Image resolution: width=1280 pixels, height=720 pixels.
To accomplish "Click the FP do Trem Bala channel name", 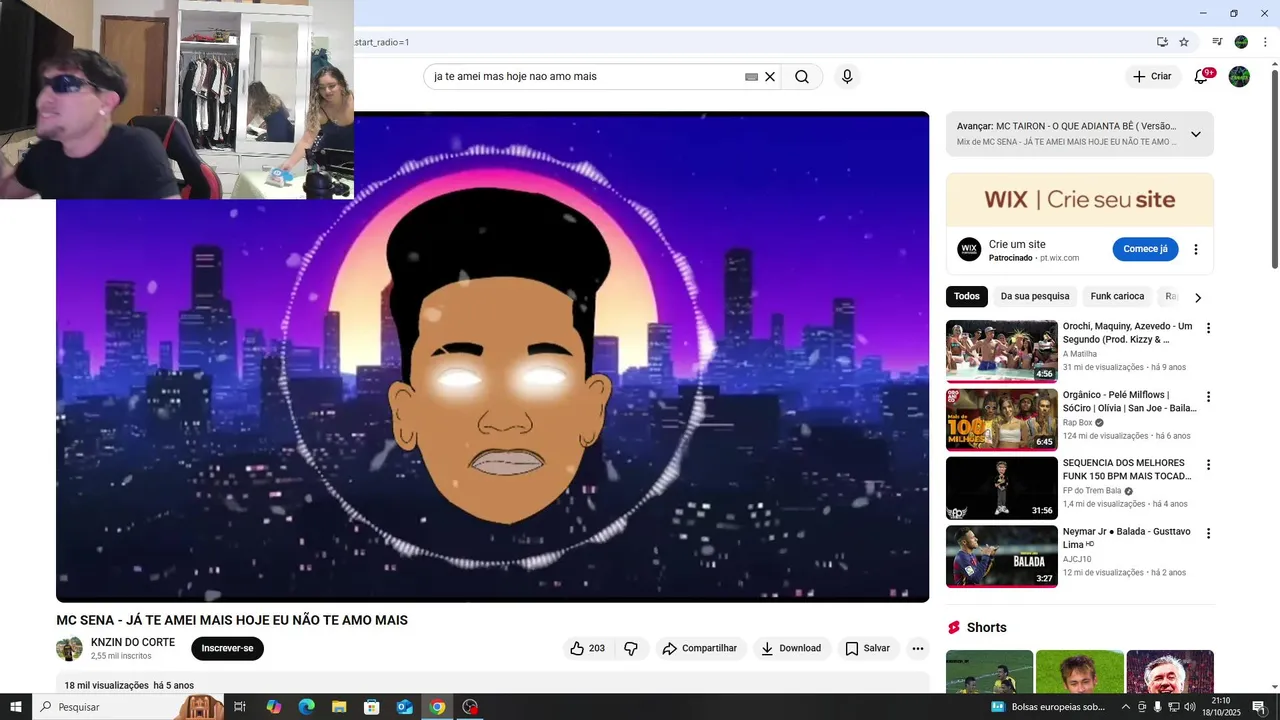I will [x=1092, y=491].
